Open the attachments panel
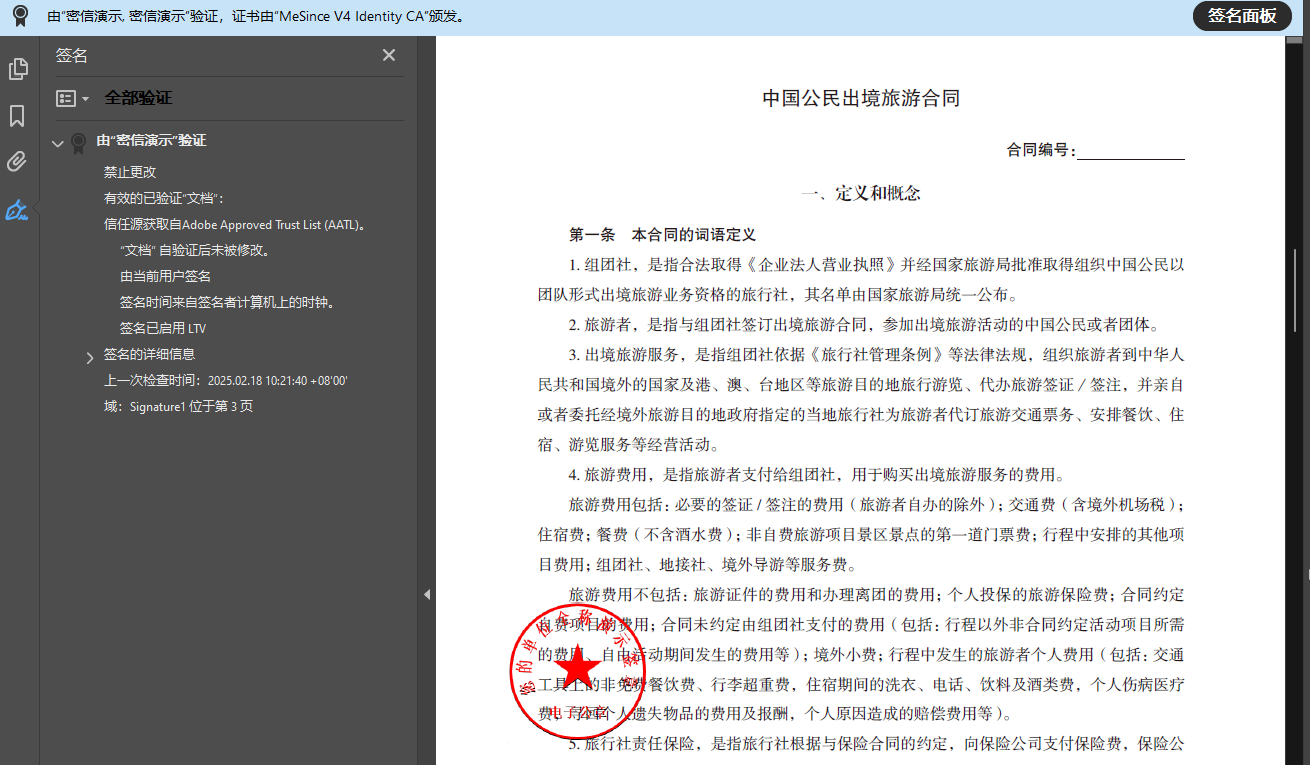1310x765 pixels. [x=18, y=162]
